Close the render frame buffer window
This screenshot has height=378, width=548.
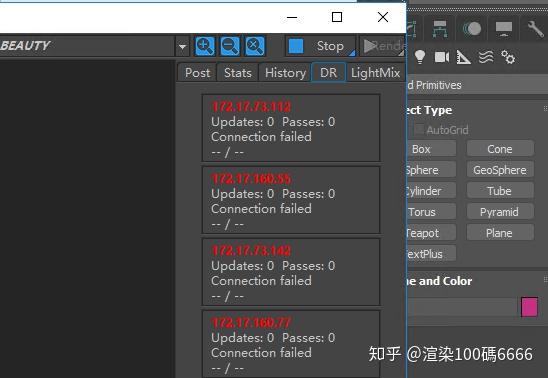point(383,17)
